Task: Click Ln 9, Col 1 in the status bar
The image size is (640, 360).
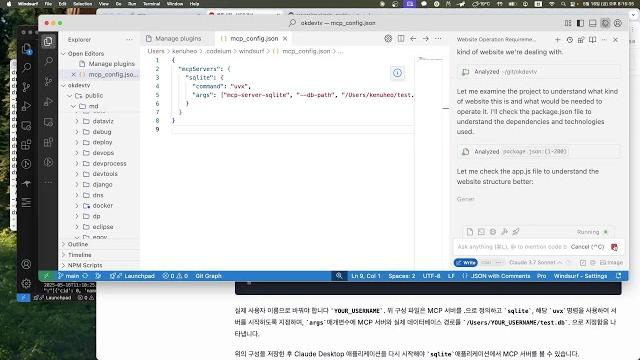Action: point(366,276)
